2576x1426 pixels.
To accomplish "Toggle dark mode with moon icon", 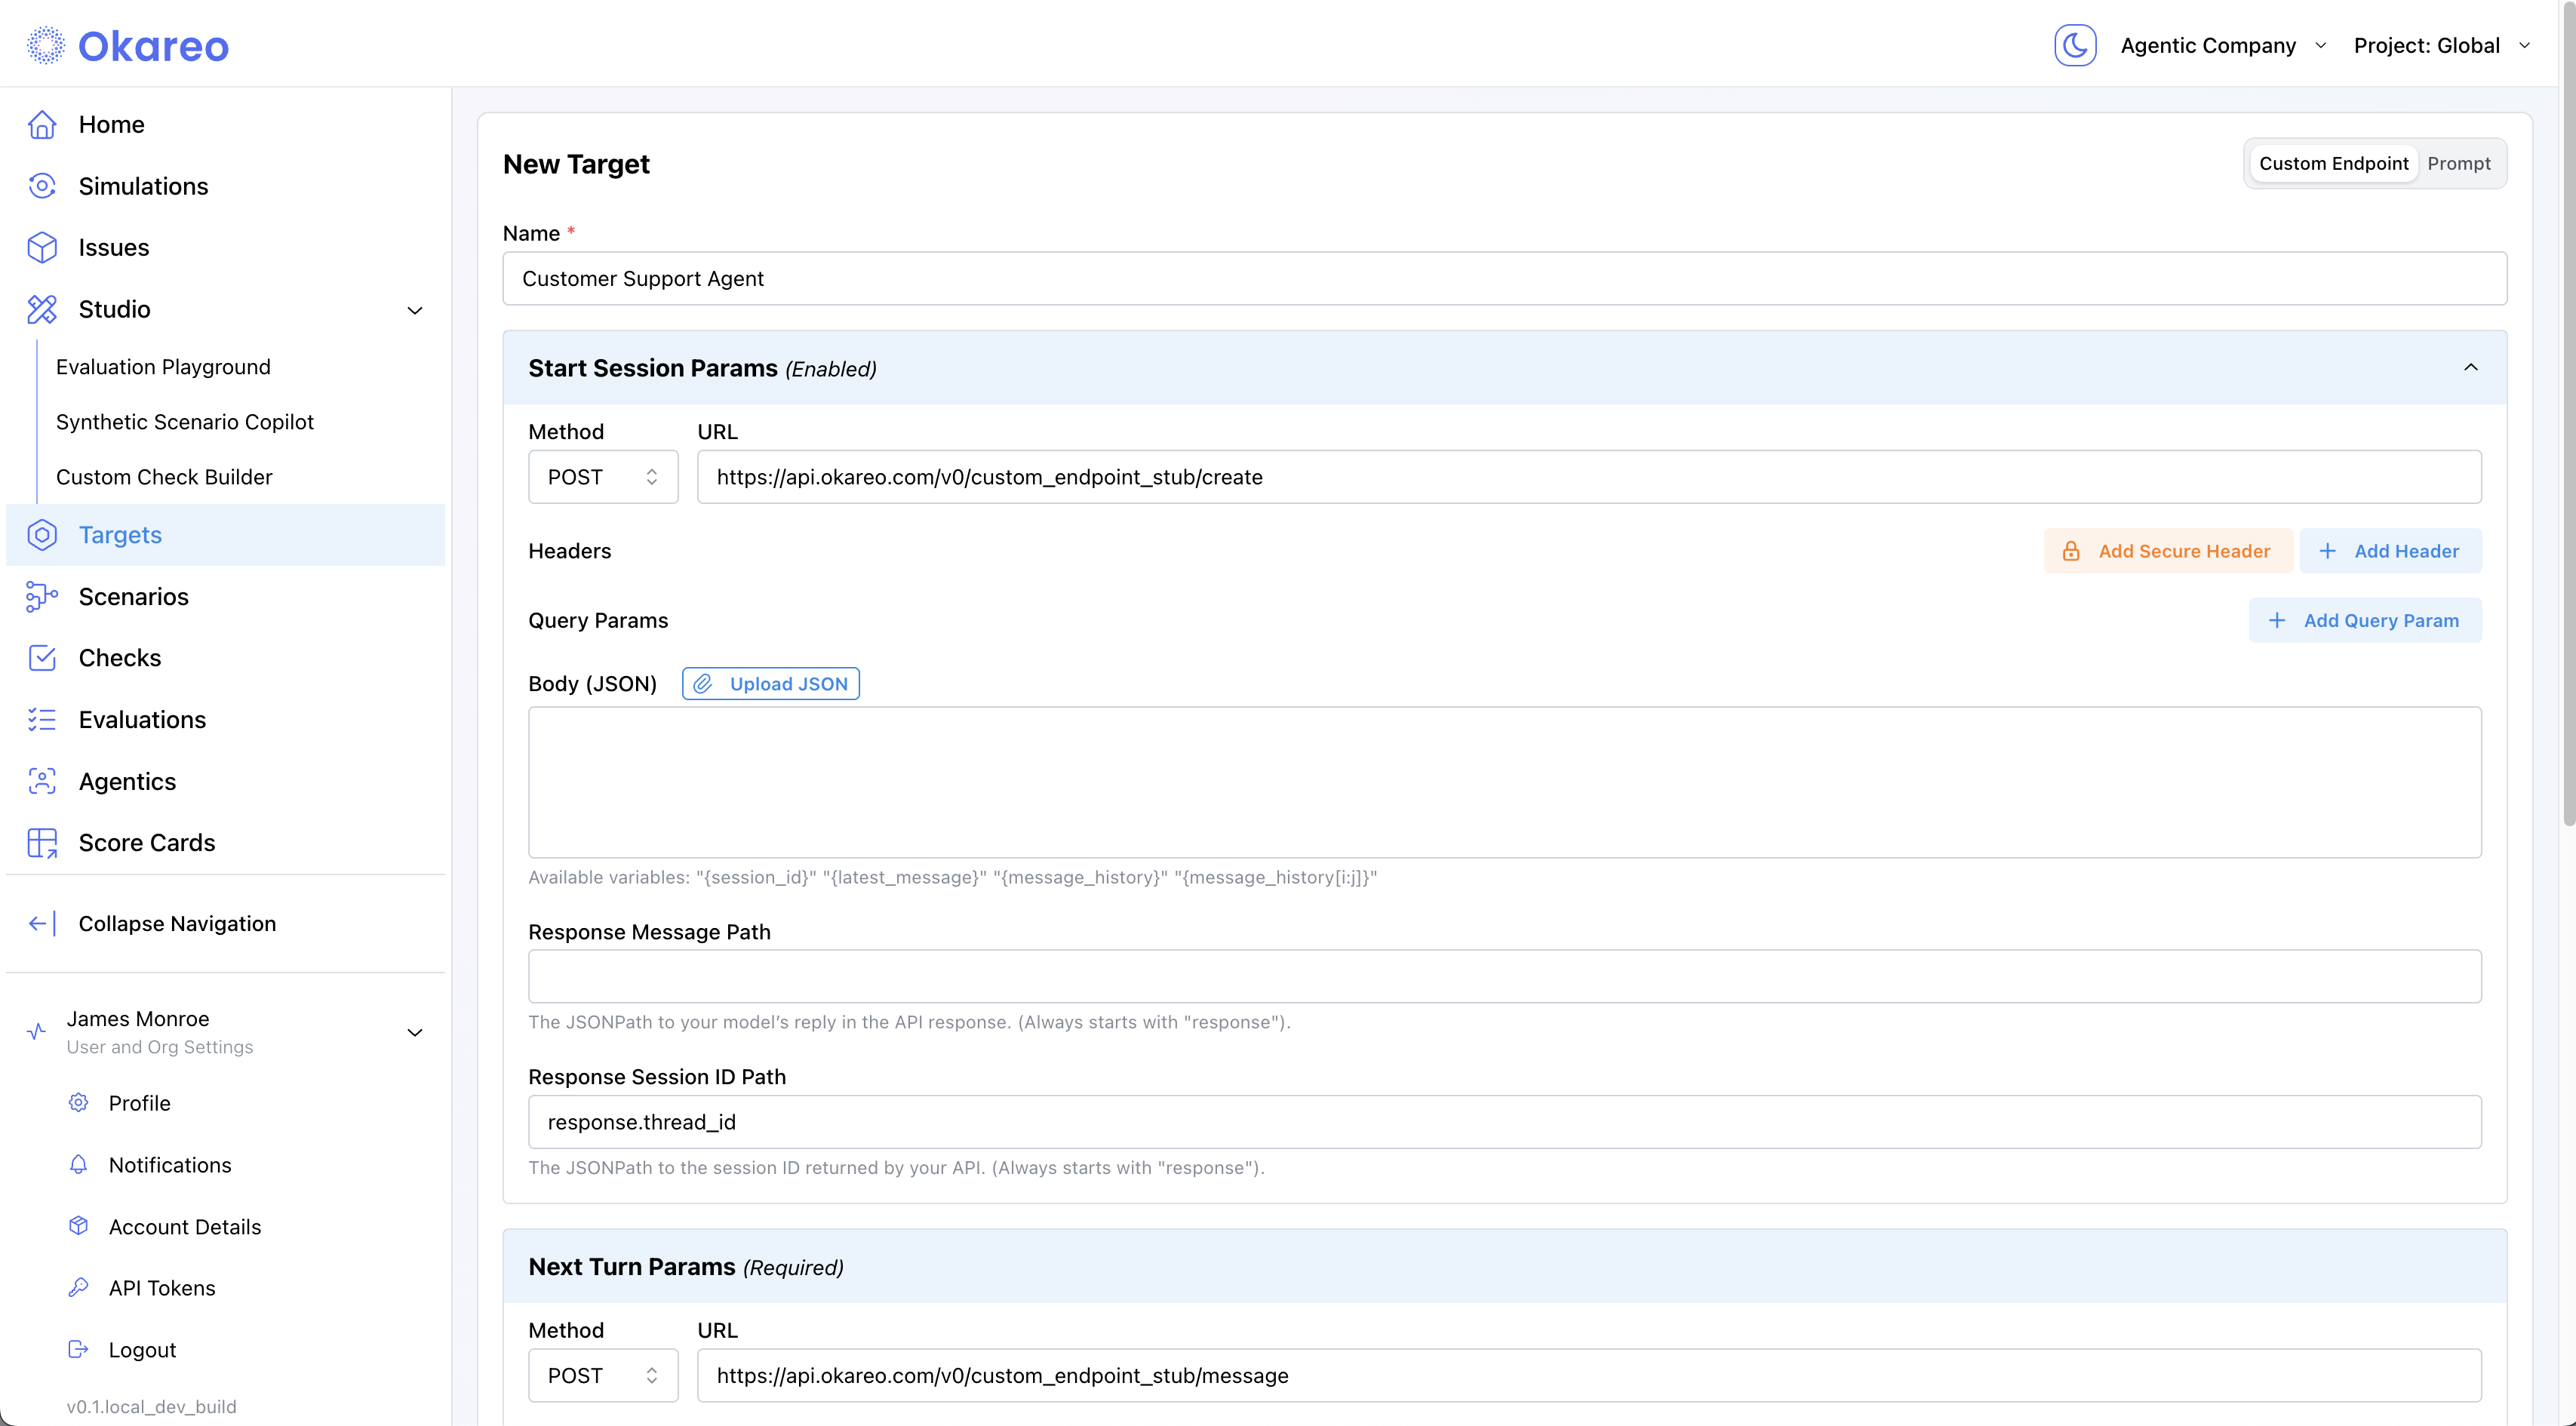I will pos(2075,46).
